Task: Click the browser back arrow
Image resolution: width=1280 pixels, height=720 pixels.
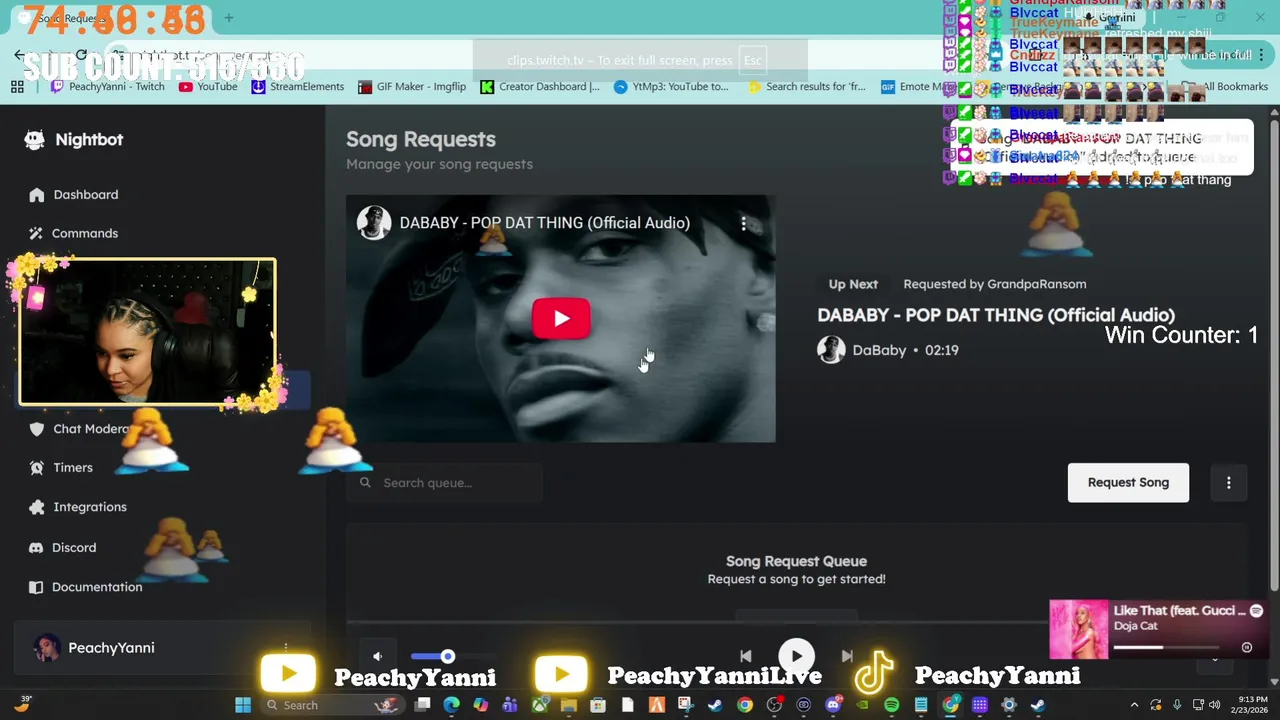Action: [19, 56]
